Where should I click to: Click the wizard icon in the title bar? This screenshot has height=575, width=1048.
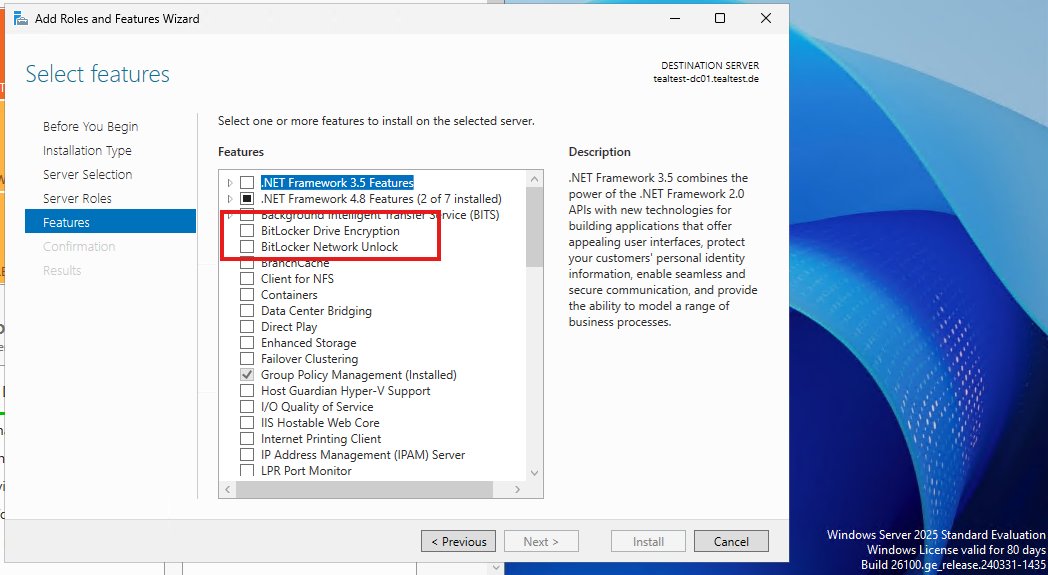pos(21,19)
